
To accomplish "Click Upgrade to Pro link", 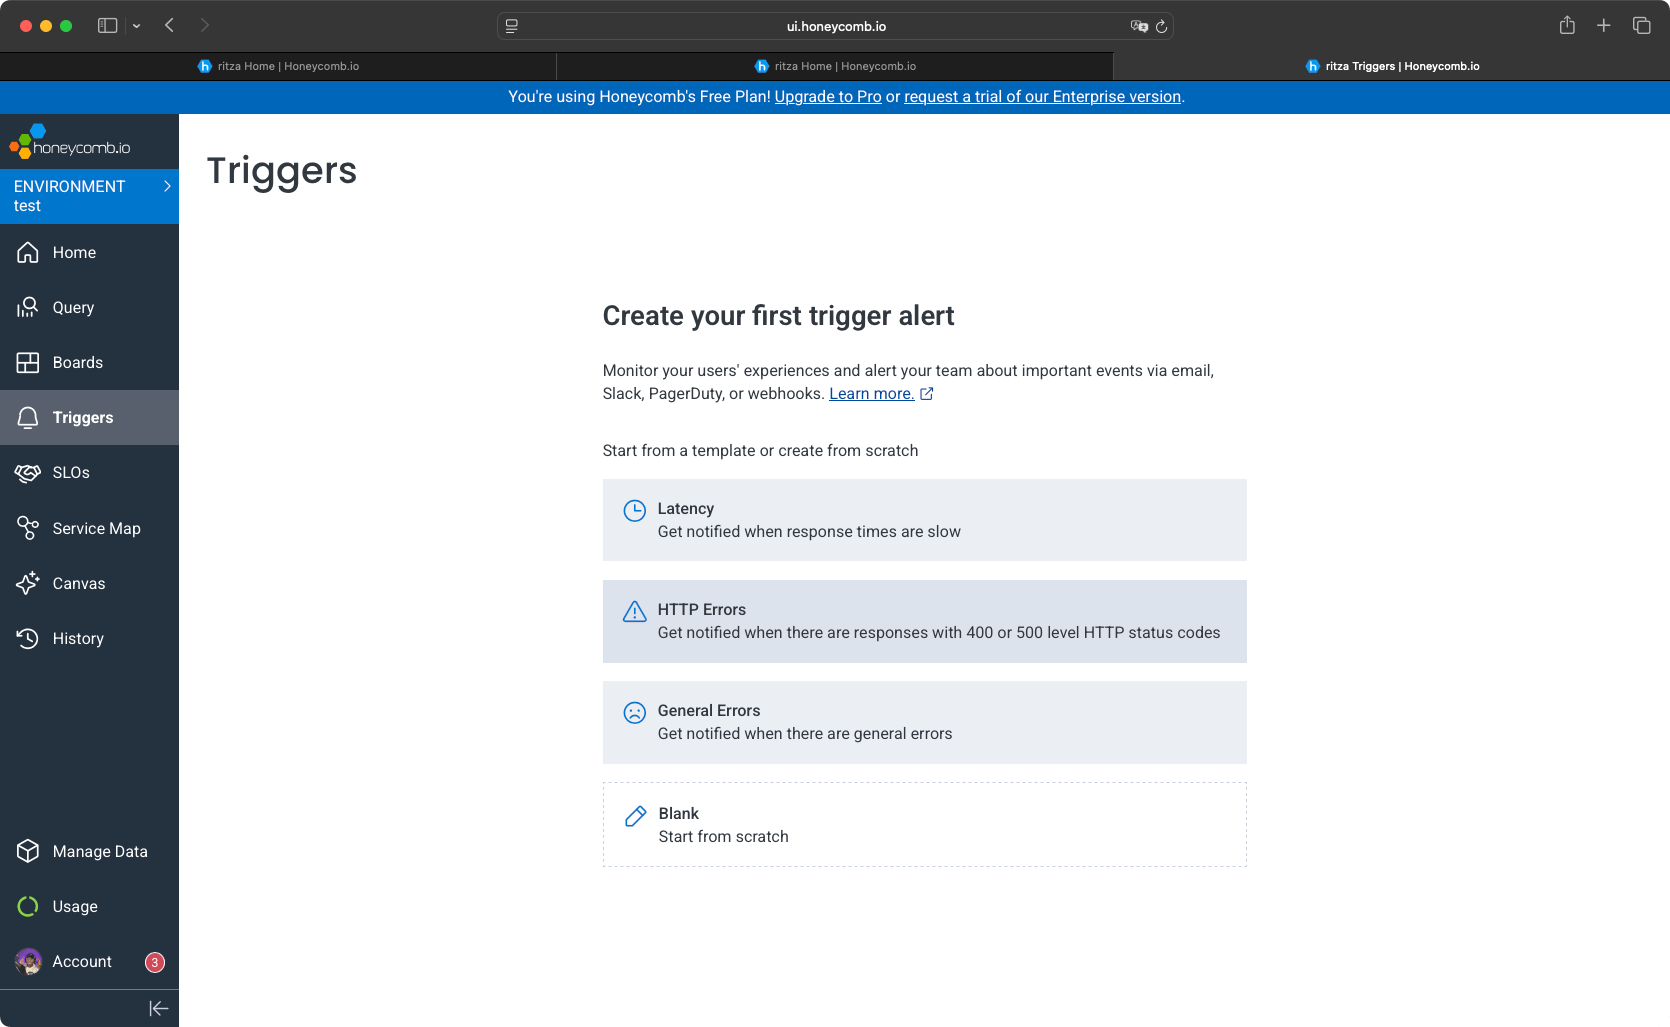I will (827, 97).
